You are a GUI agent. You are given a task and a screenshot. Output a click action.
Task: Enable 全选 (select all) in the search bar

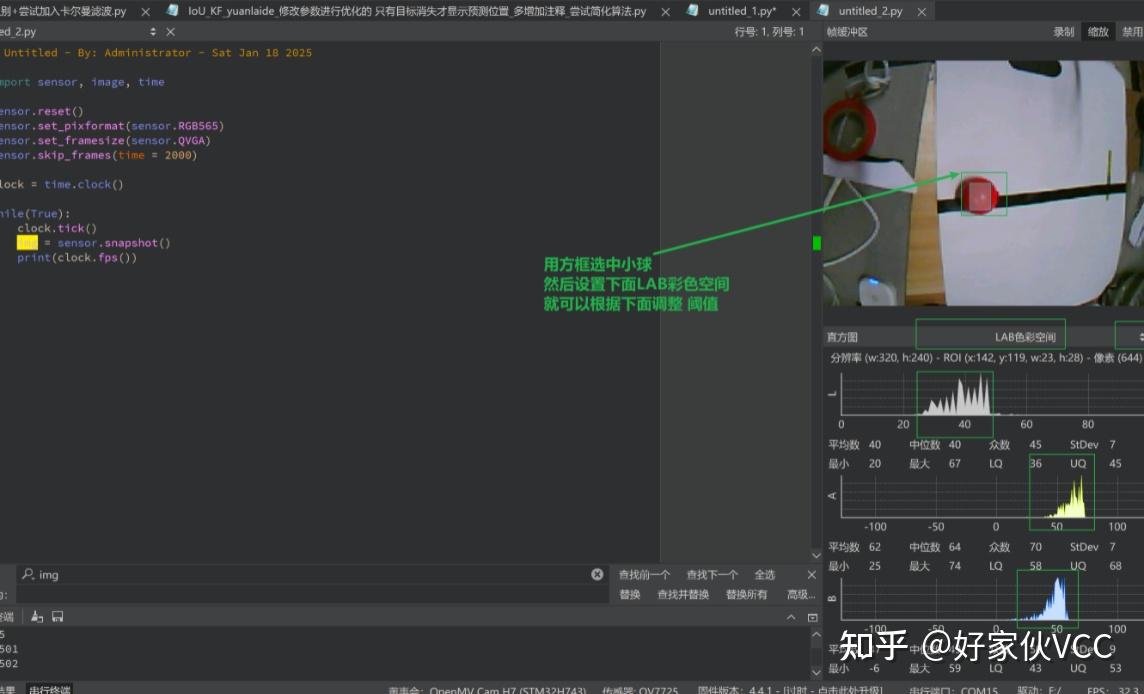click(x=764, y=574)
